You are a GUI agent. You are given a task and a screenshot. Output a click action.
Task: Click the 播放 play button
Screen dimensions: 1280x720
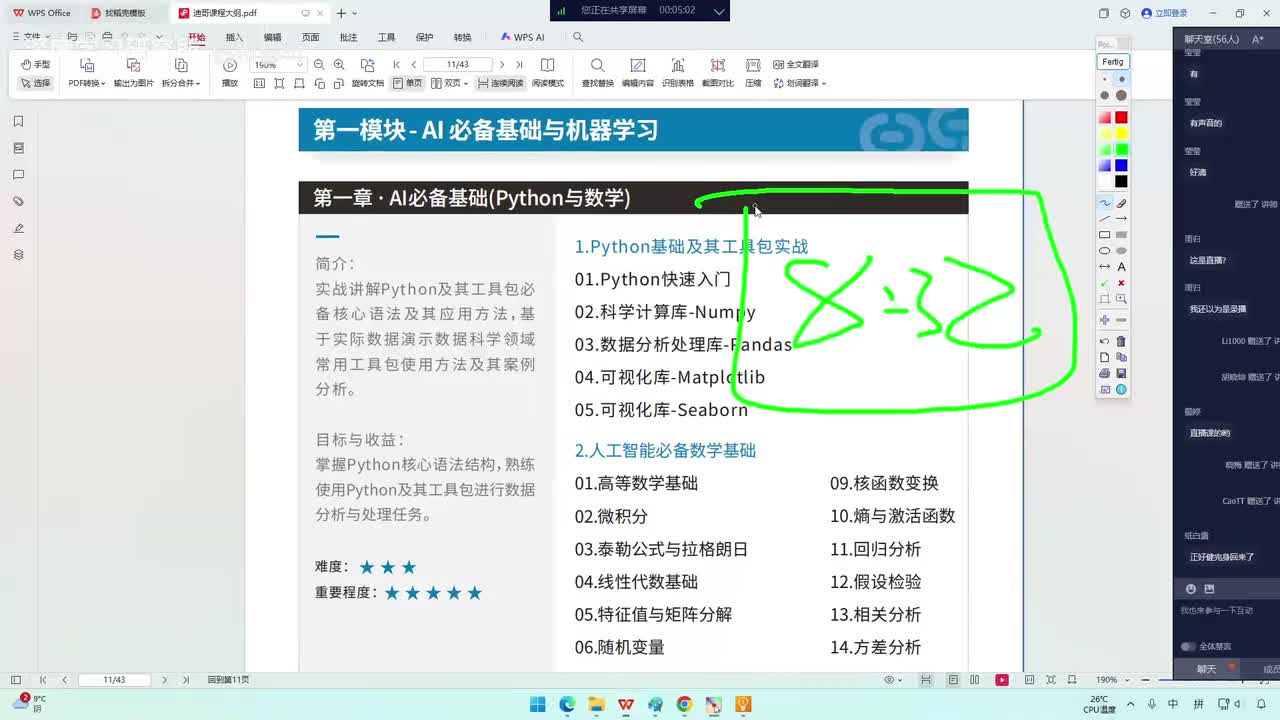[x=230, y=73]
